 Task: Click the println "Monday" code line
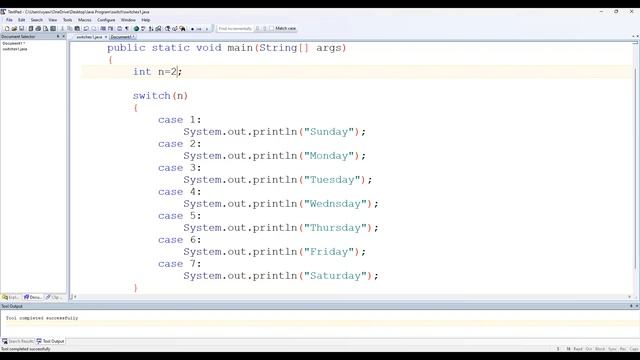point(274,156)
